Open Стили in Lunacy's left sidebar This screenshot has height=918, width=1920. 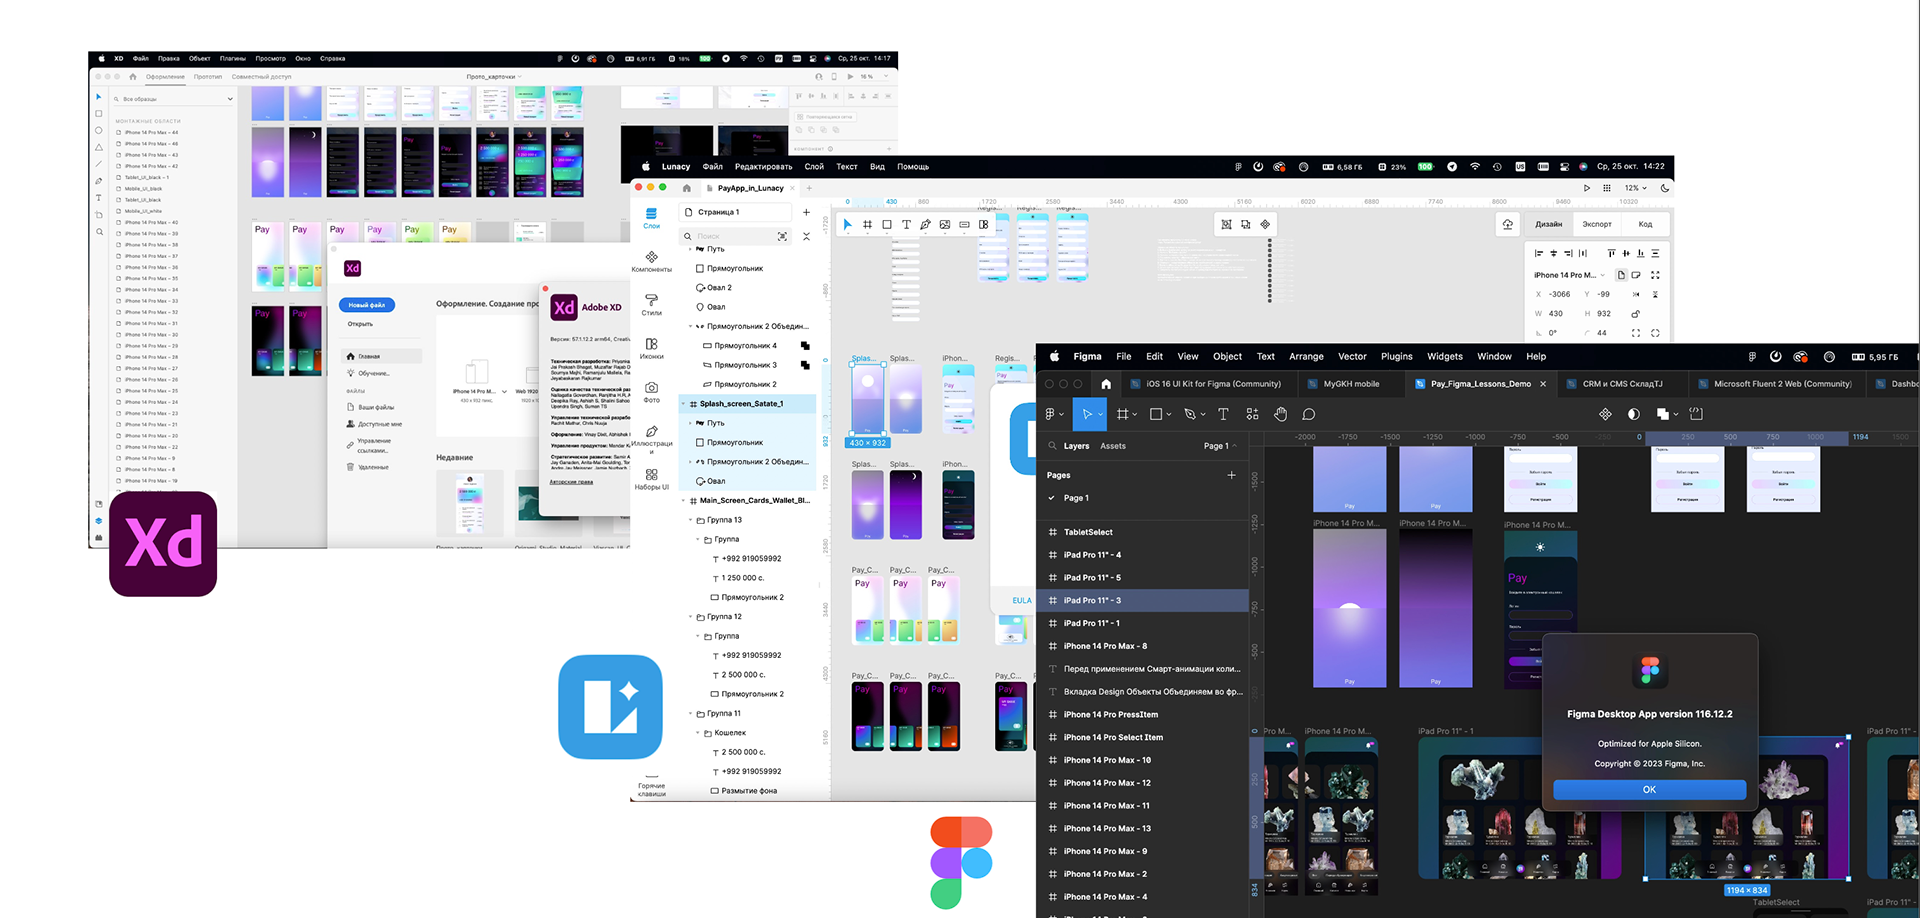click(x=651, y=304)
